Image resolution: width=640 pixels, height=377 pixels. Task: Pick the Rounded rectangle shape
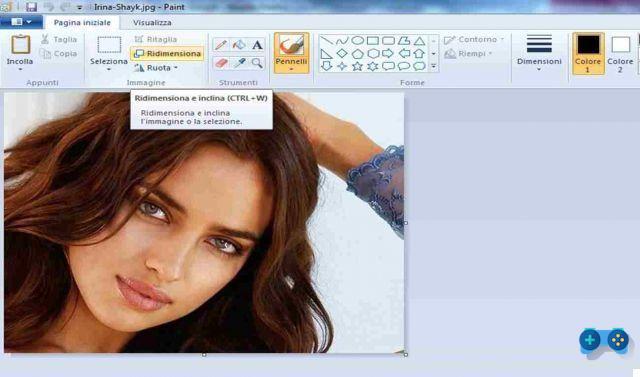click(389, 40)
